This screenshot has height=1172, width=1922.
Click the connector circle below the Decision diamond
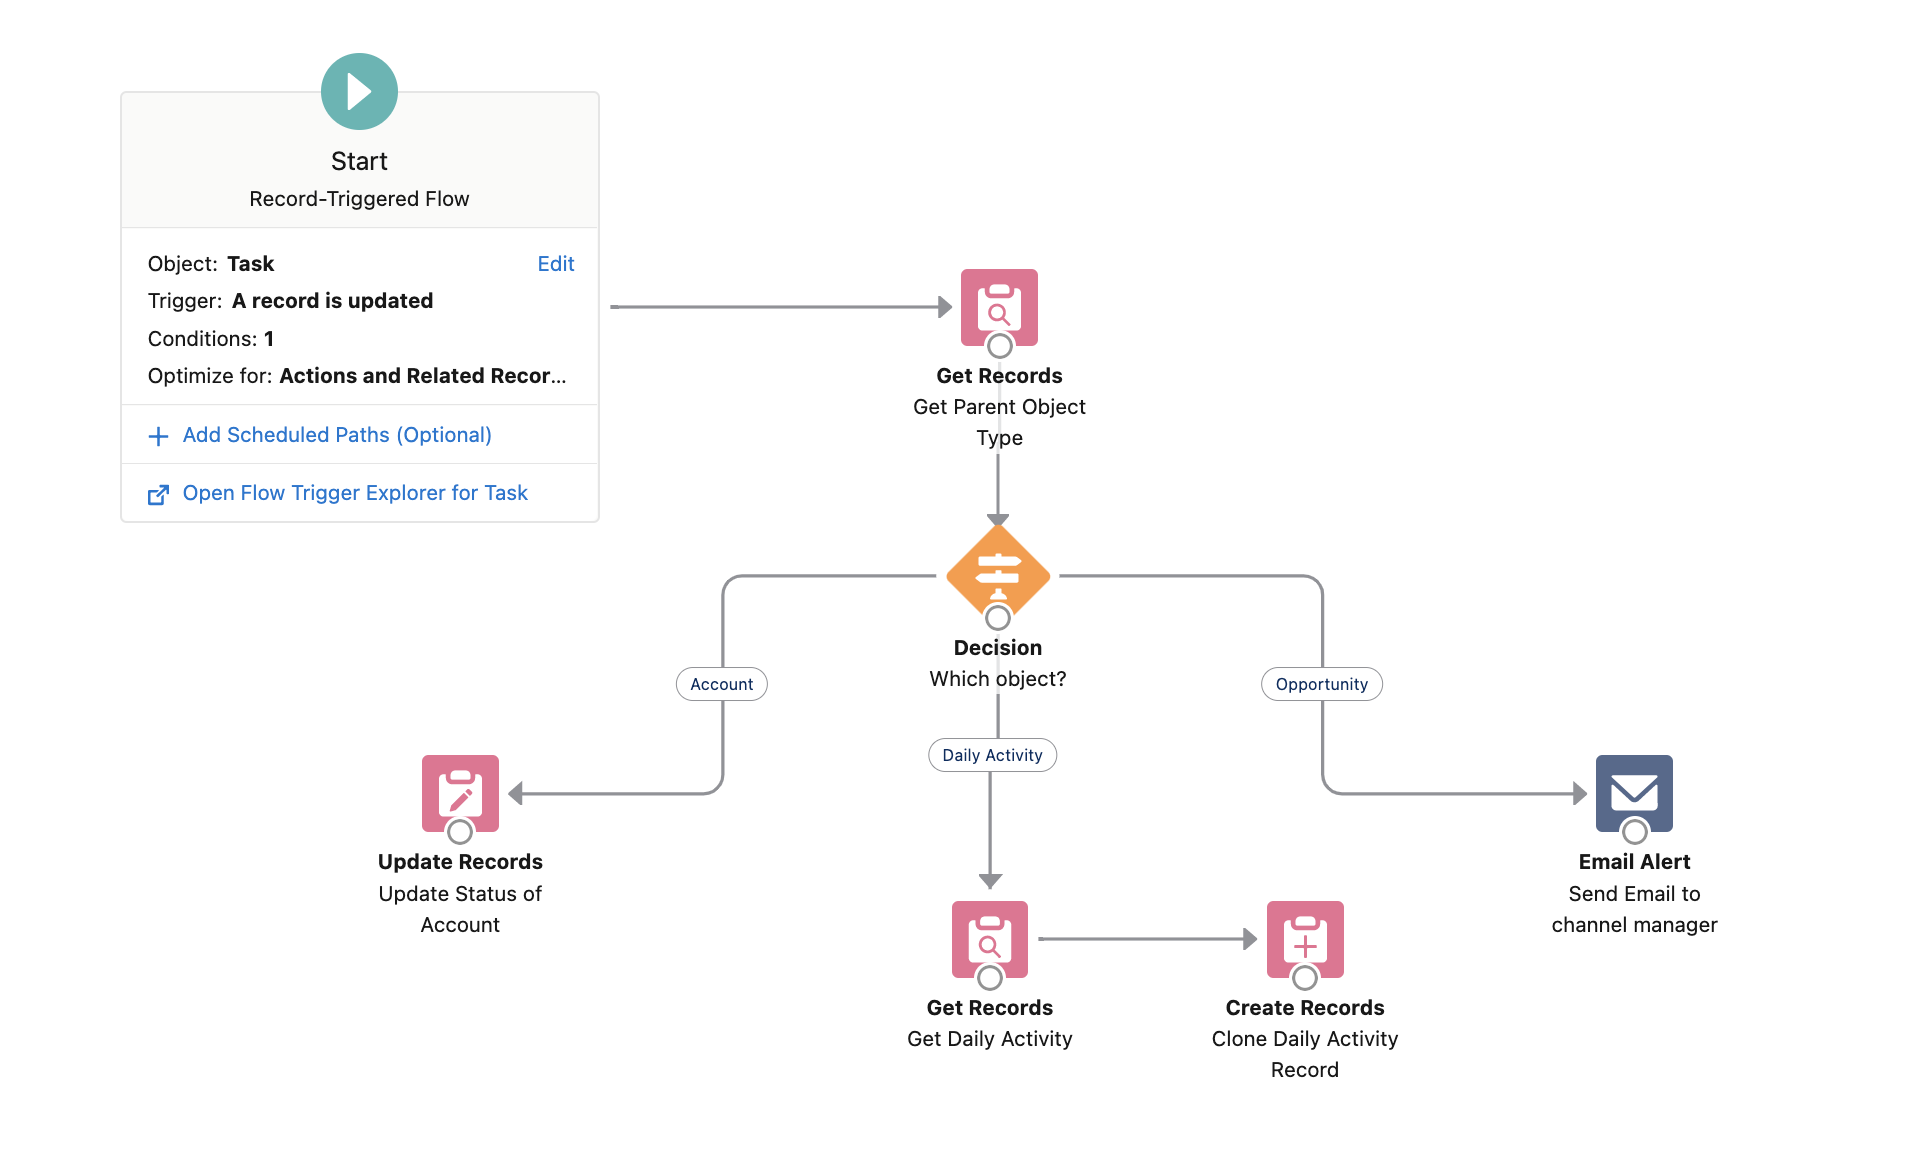pyautogui.click(x=997, y=618)
